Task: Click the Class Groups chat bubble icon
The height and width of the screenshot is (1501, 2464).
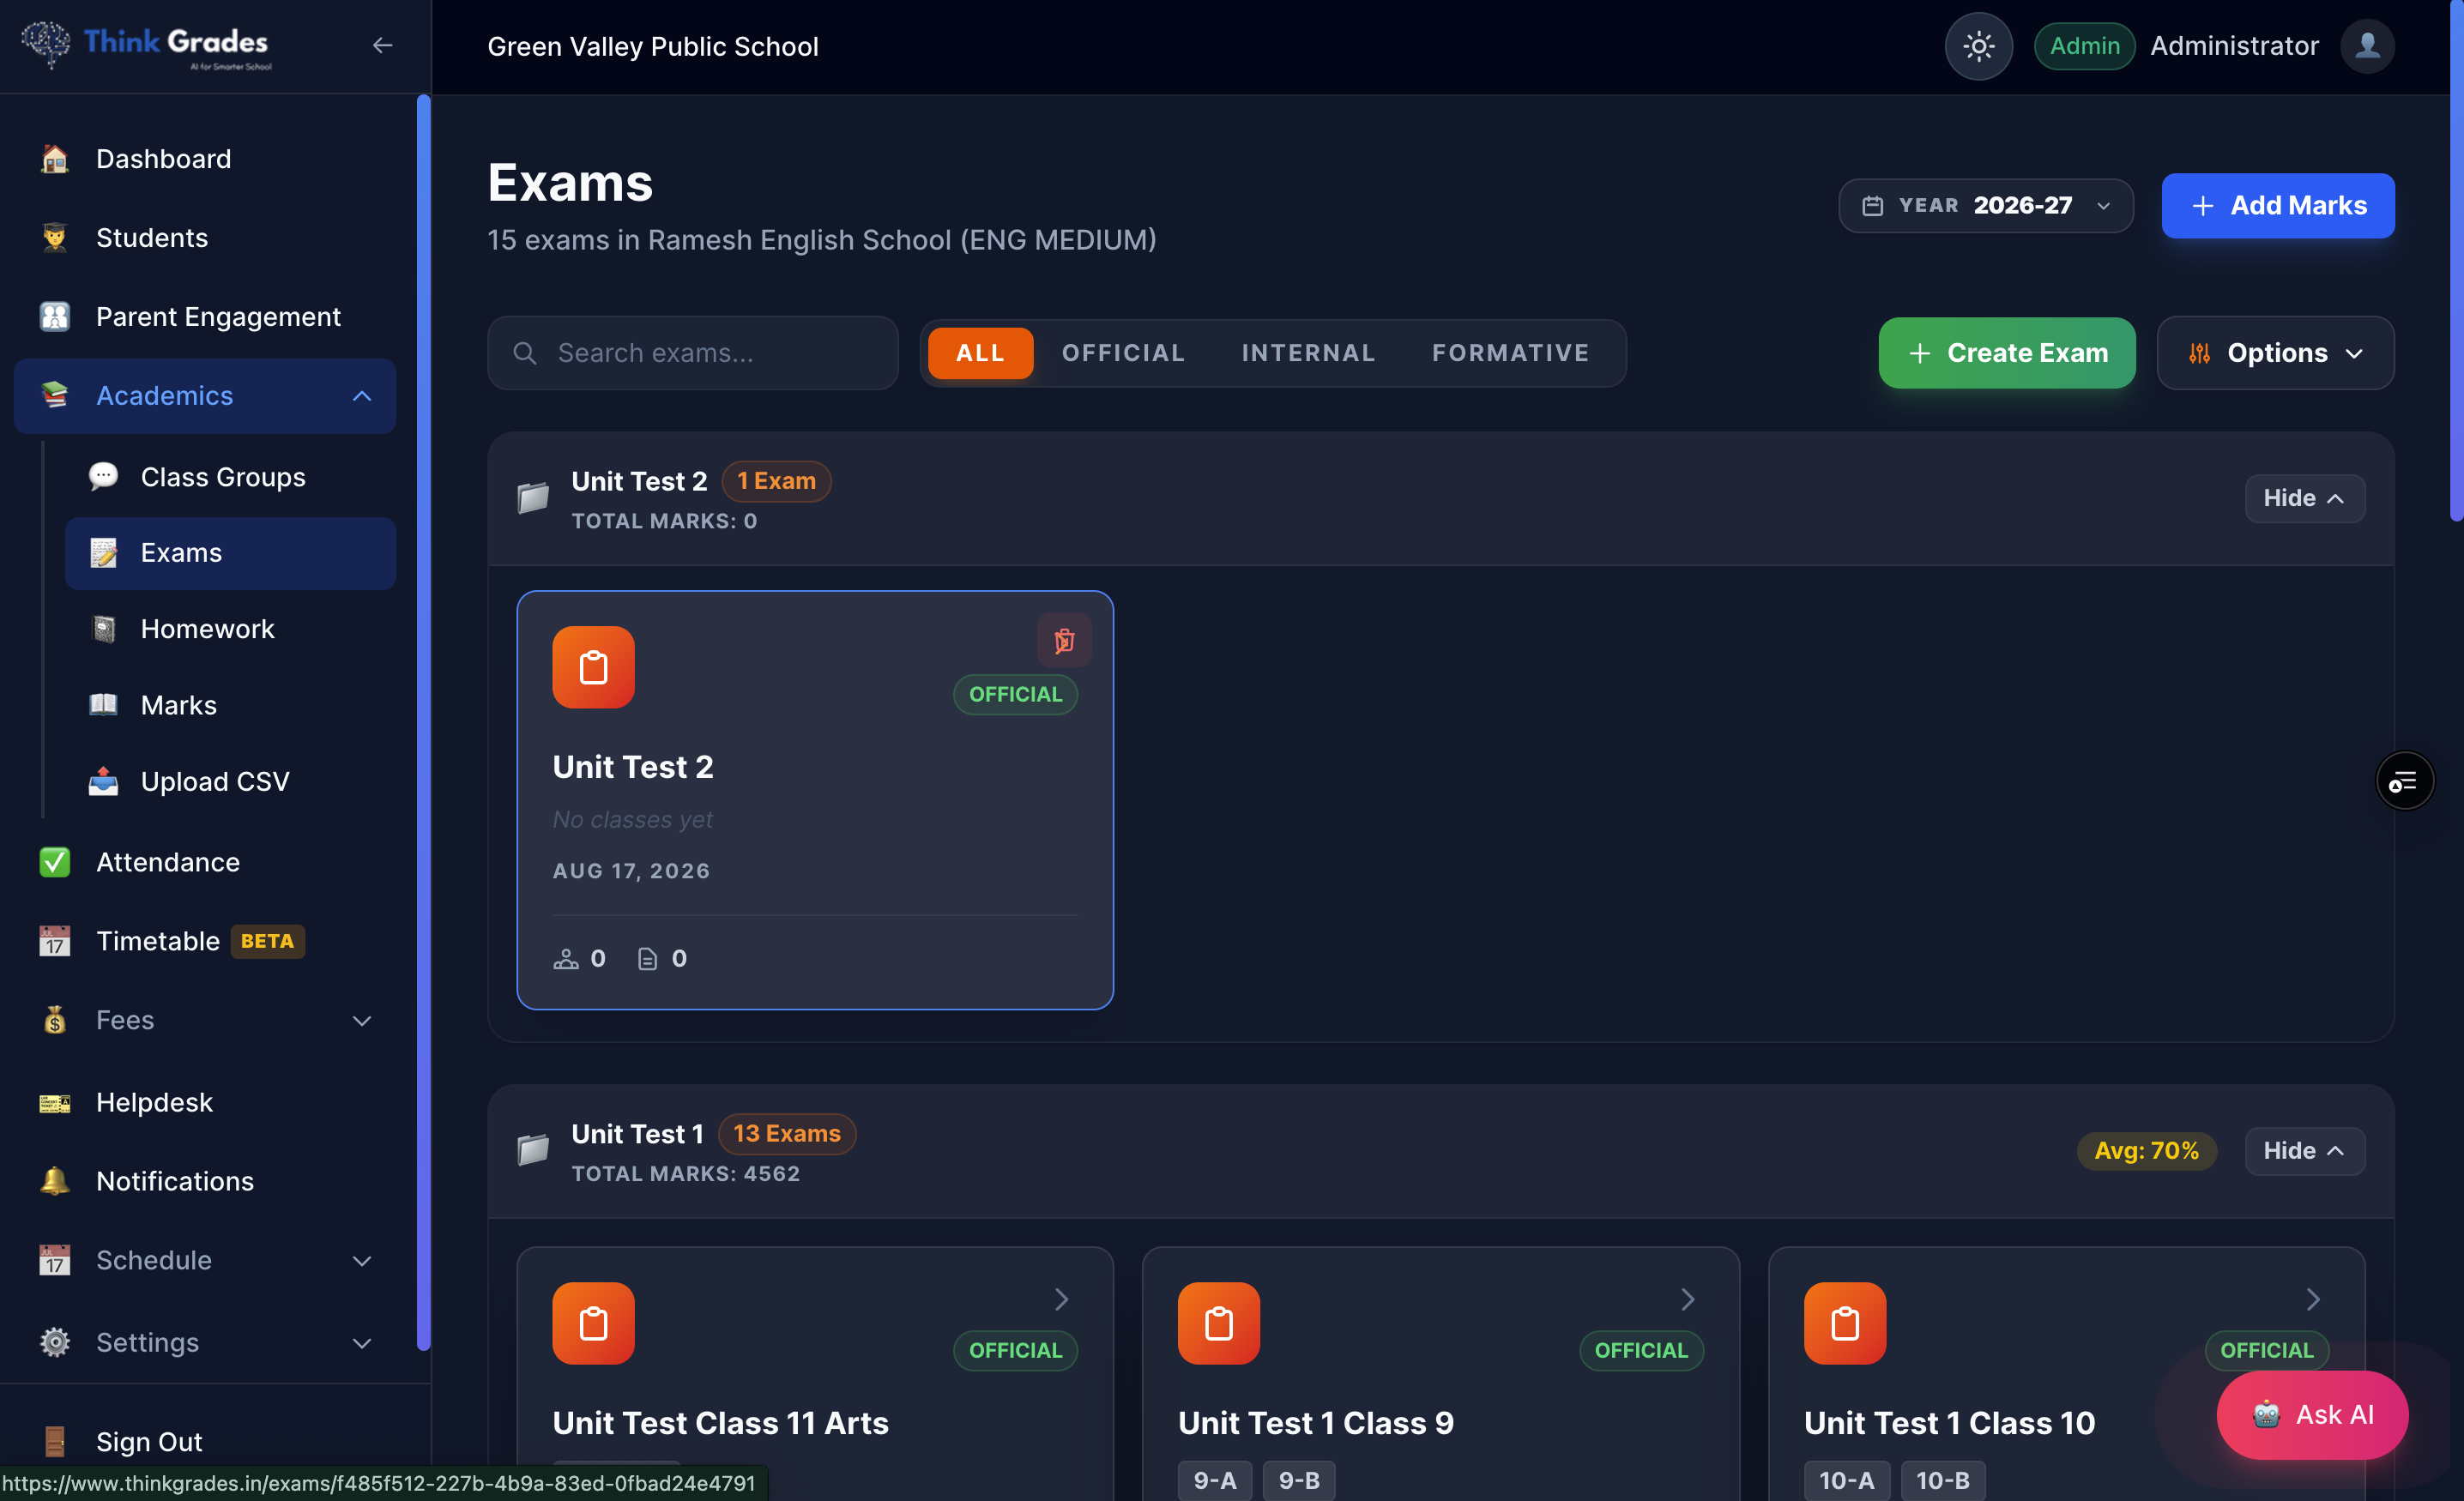Action: tap(103, 477)
